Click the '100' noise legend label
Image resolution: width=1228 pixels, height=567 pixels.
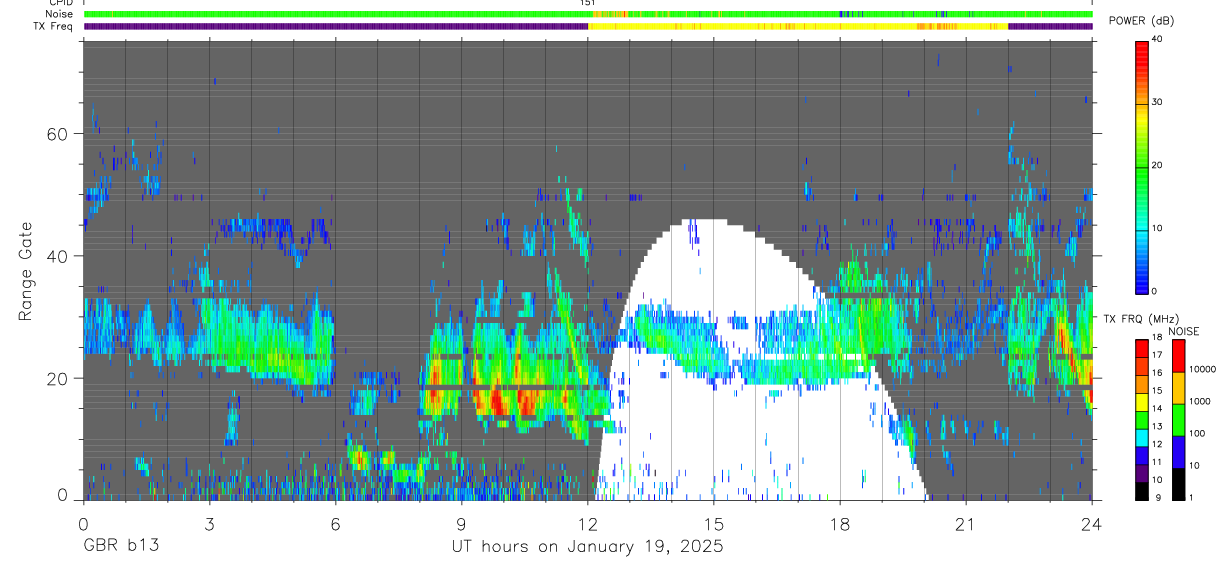pos(1197,434)
